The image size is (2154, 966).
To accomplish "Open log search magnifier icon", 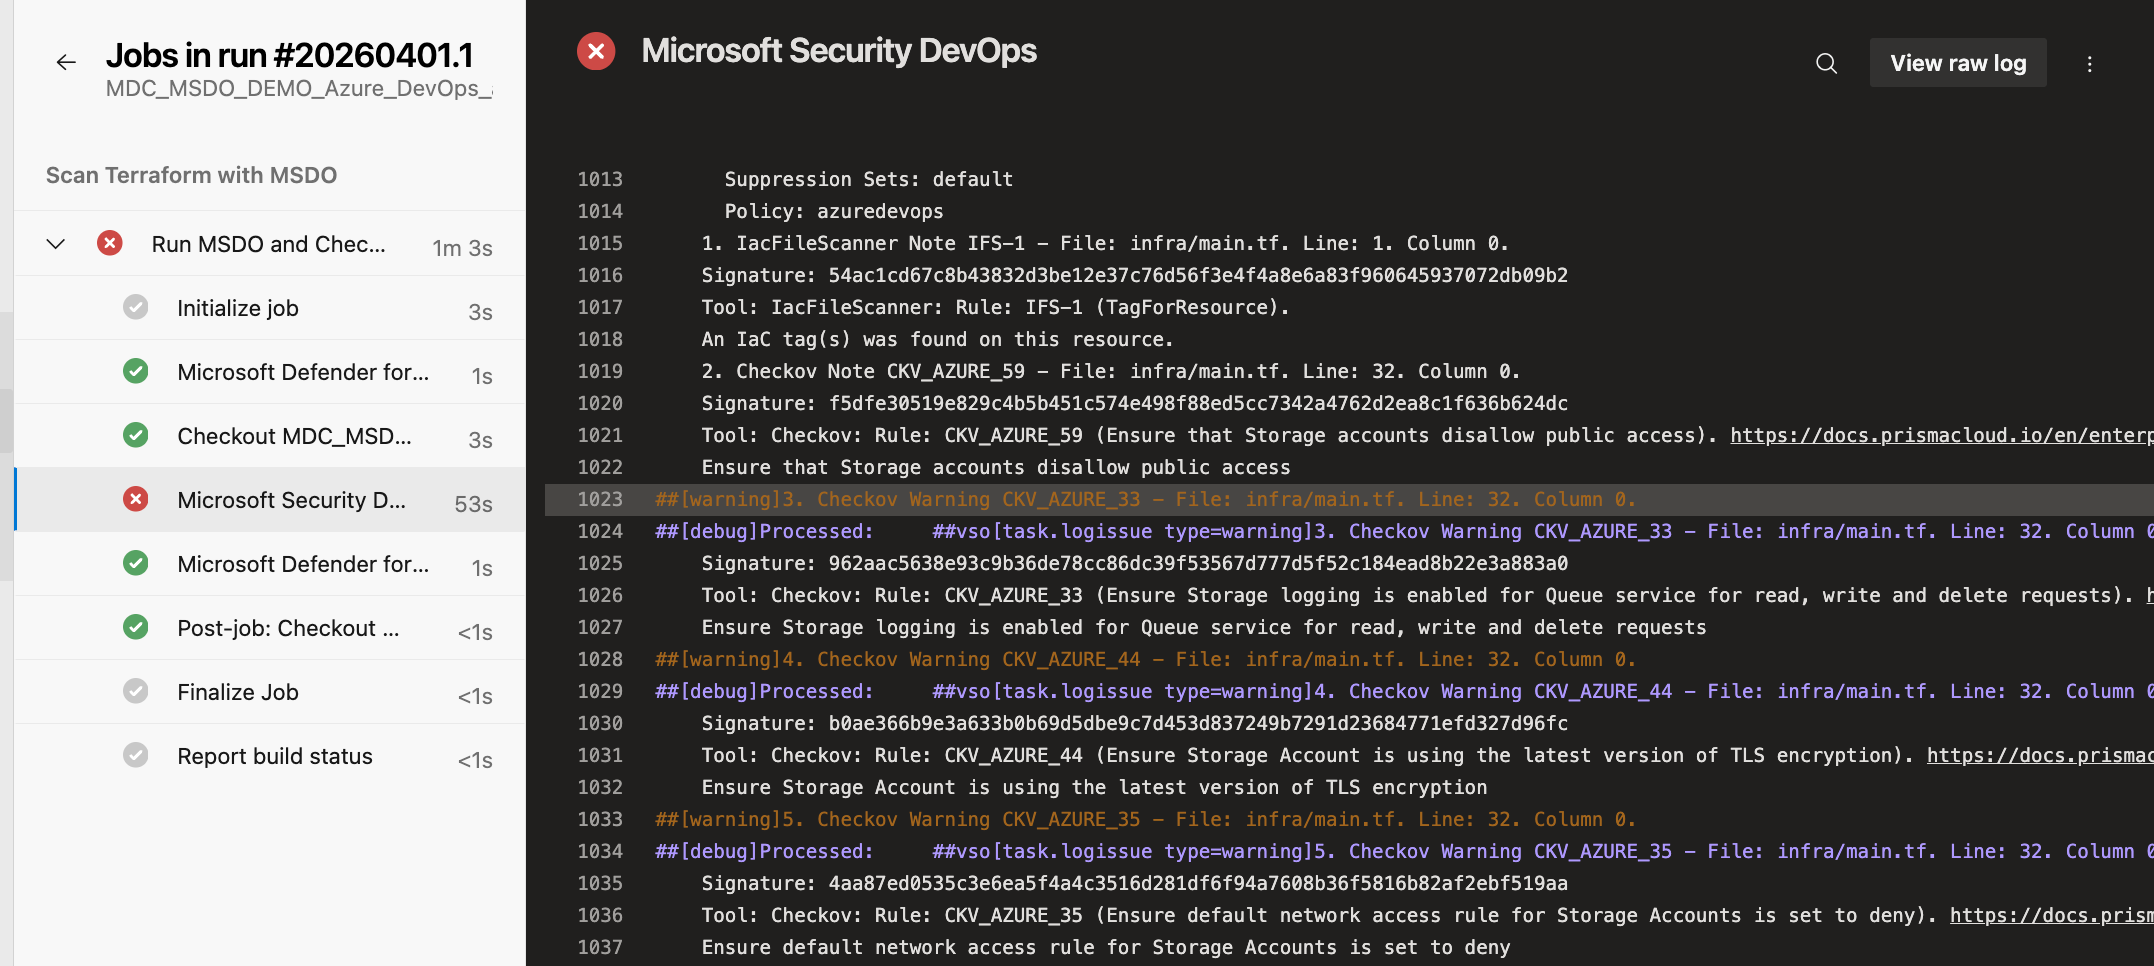I will point(1826,63).
